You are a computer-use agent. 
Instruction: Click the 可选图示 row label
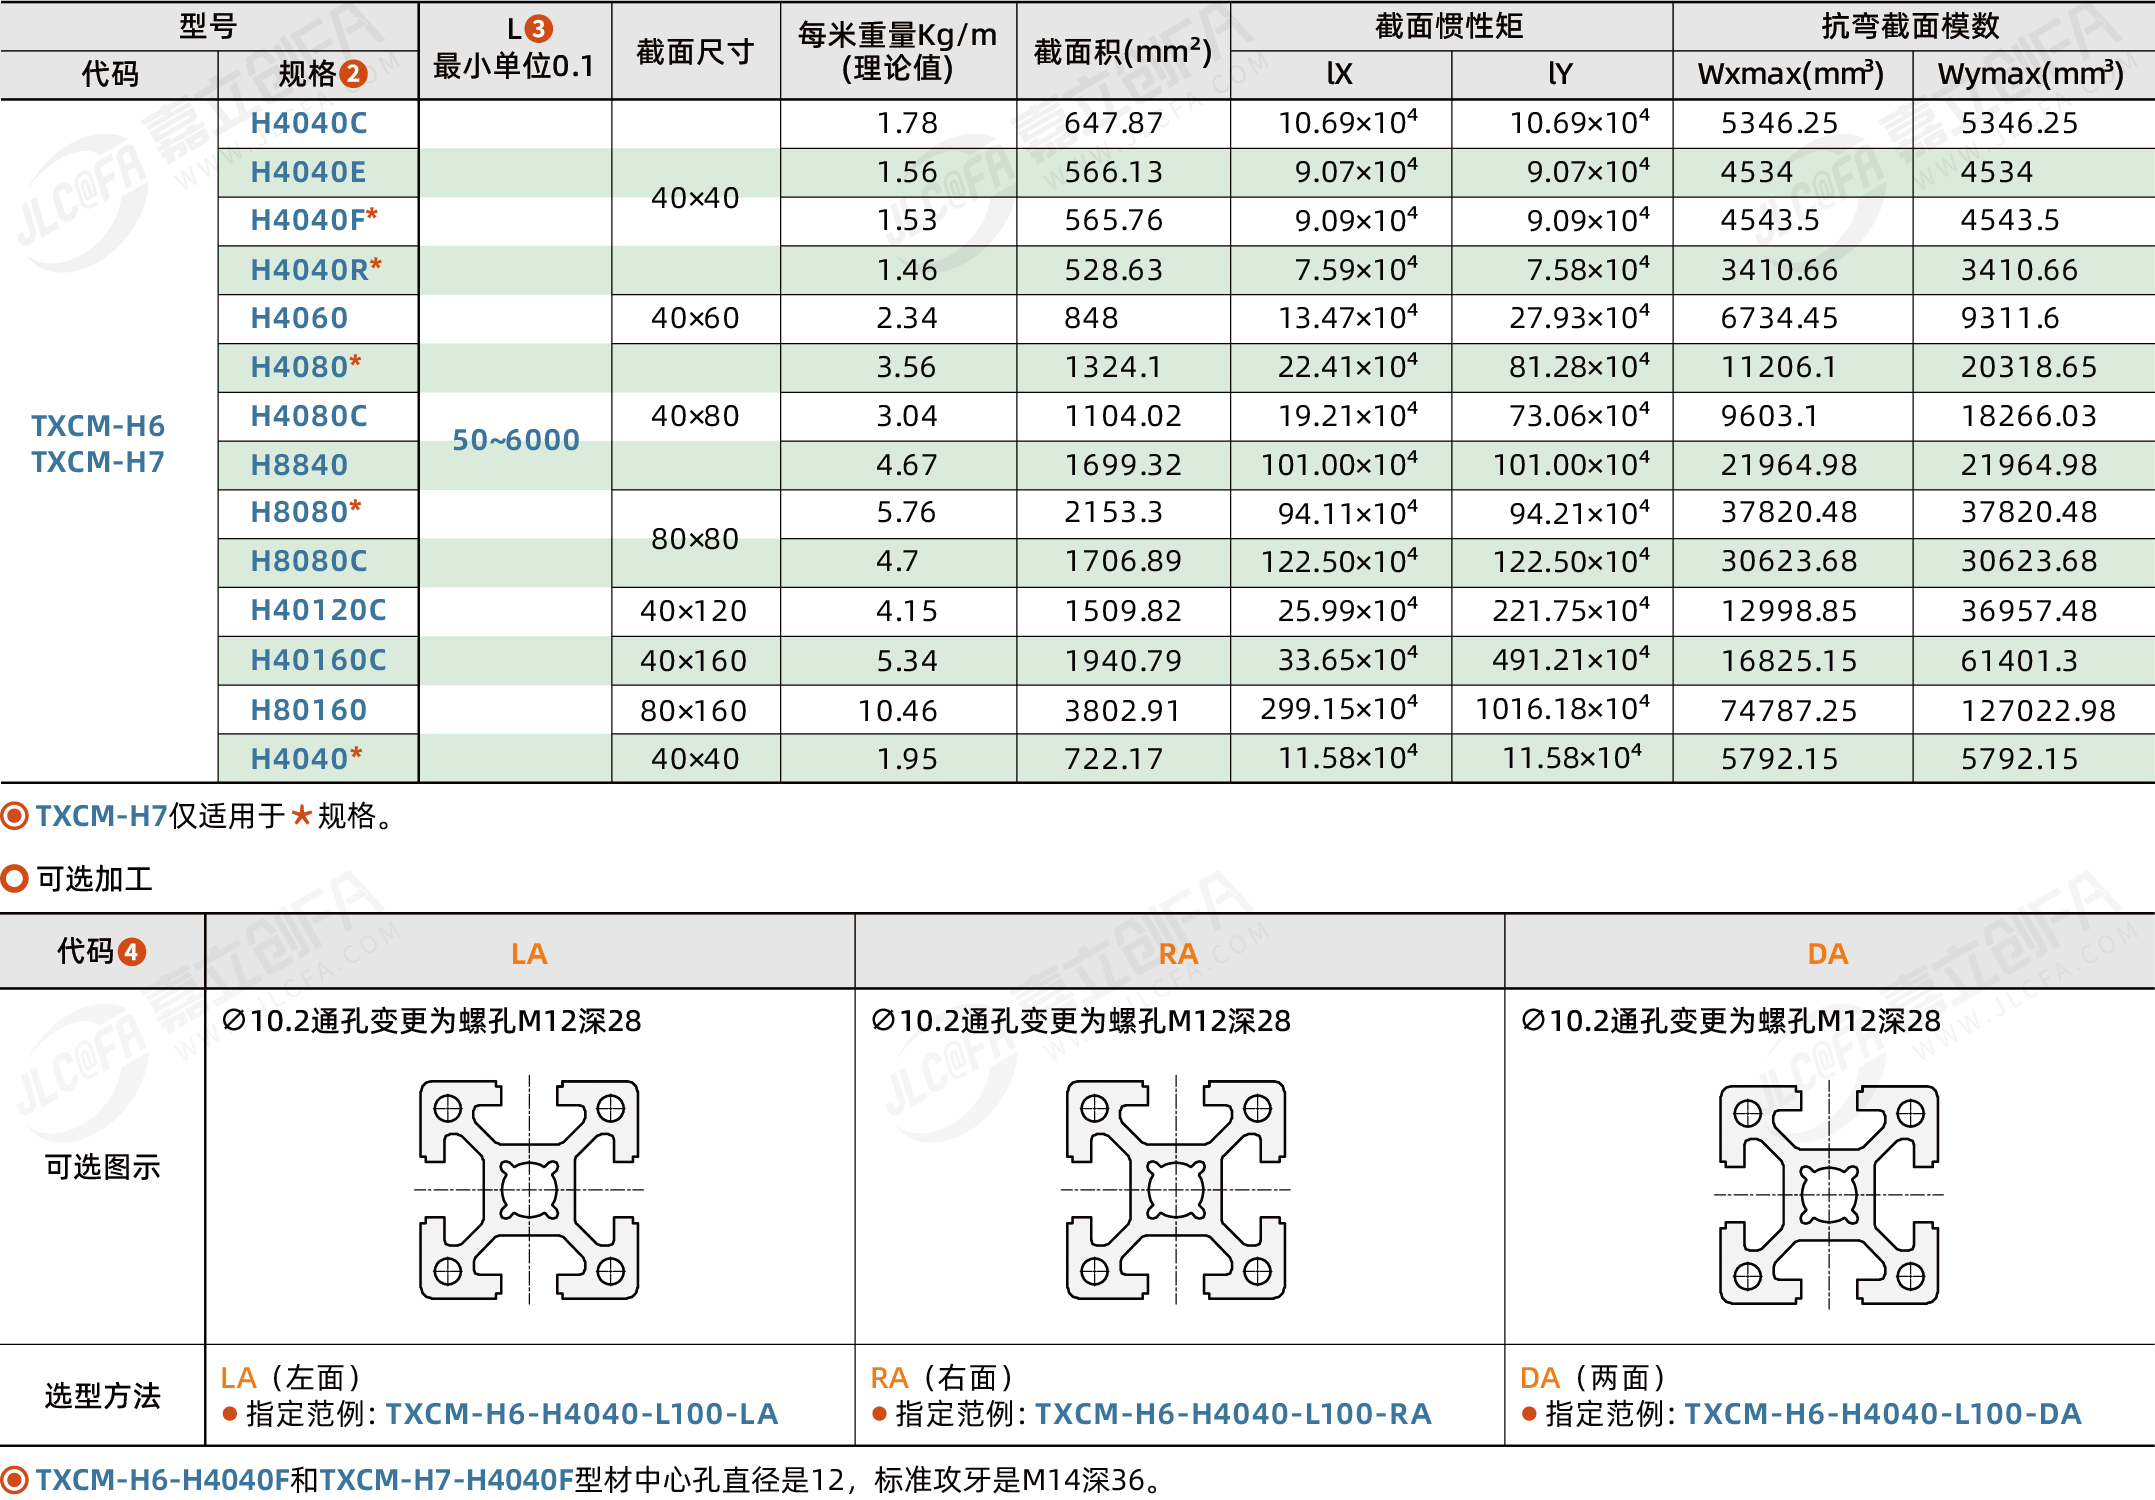(102, 1166)
